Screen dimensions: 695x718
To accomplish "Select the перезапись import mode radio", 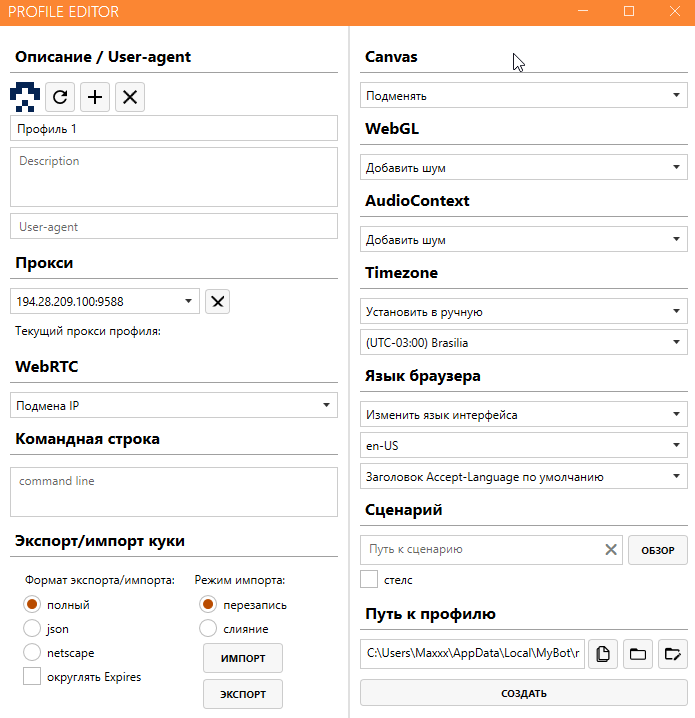I will (x=208, y=604).
